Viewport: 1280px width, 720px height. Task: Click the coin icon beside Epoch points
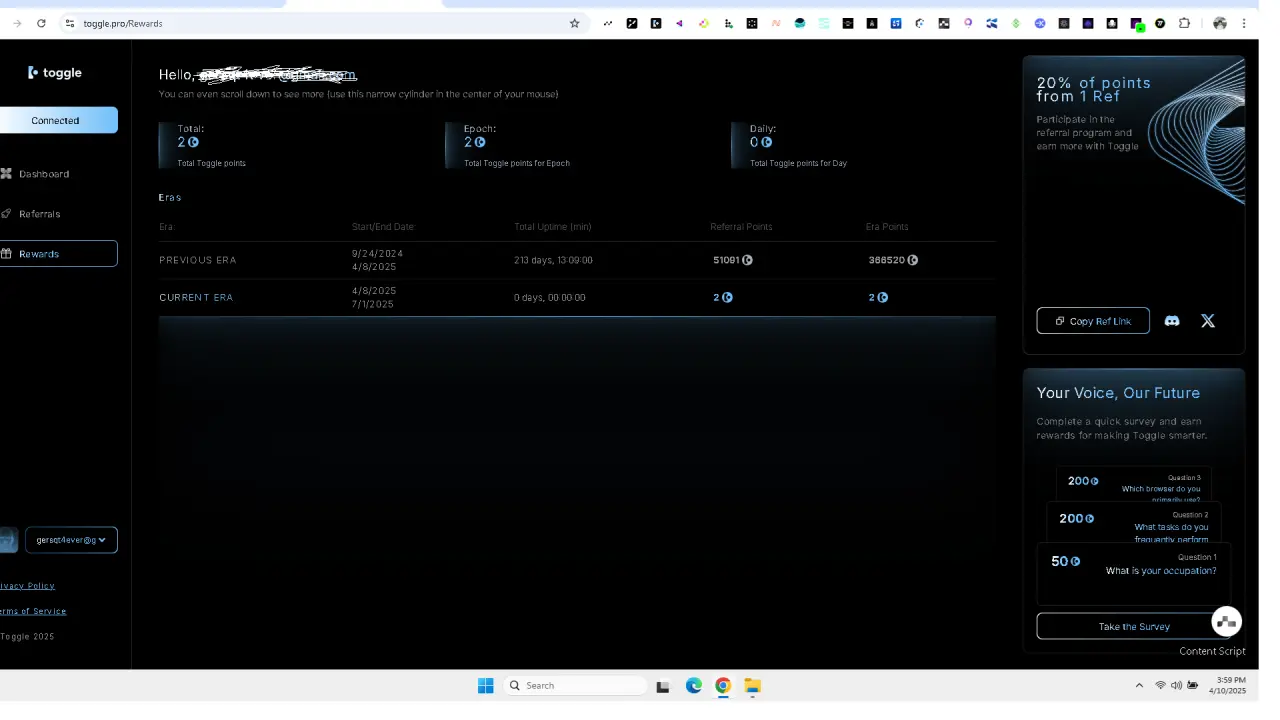[x=480, y=142]
